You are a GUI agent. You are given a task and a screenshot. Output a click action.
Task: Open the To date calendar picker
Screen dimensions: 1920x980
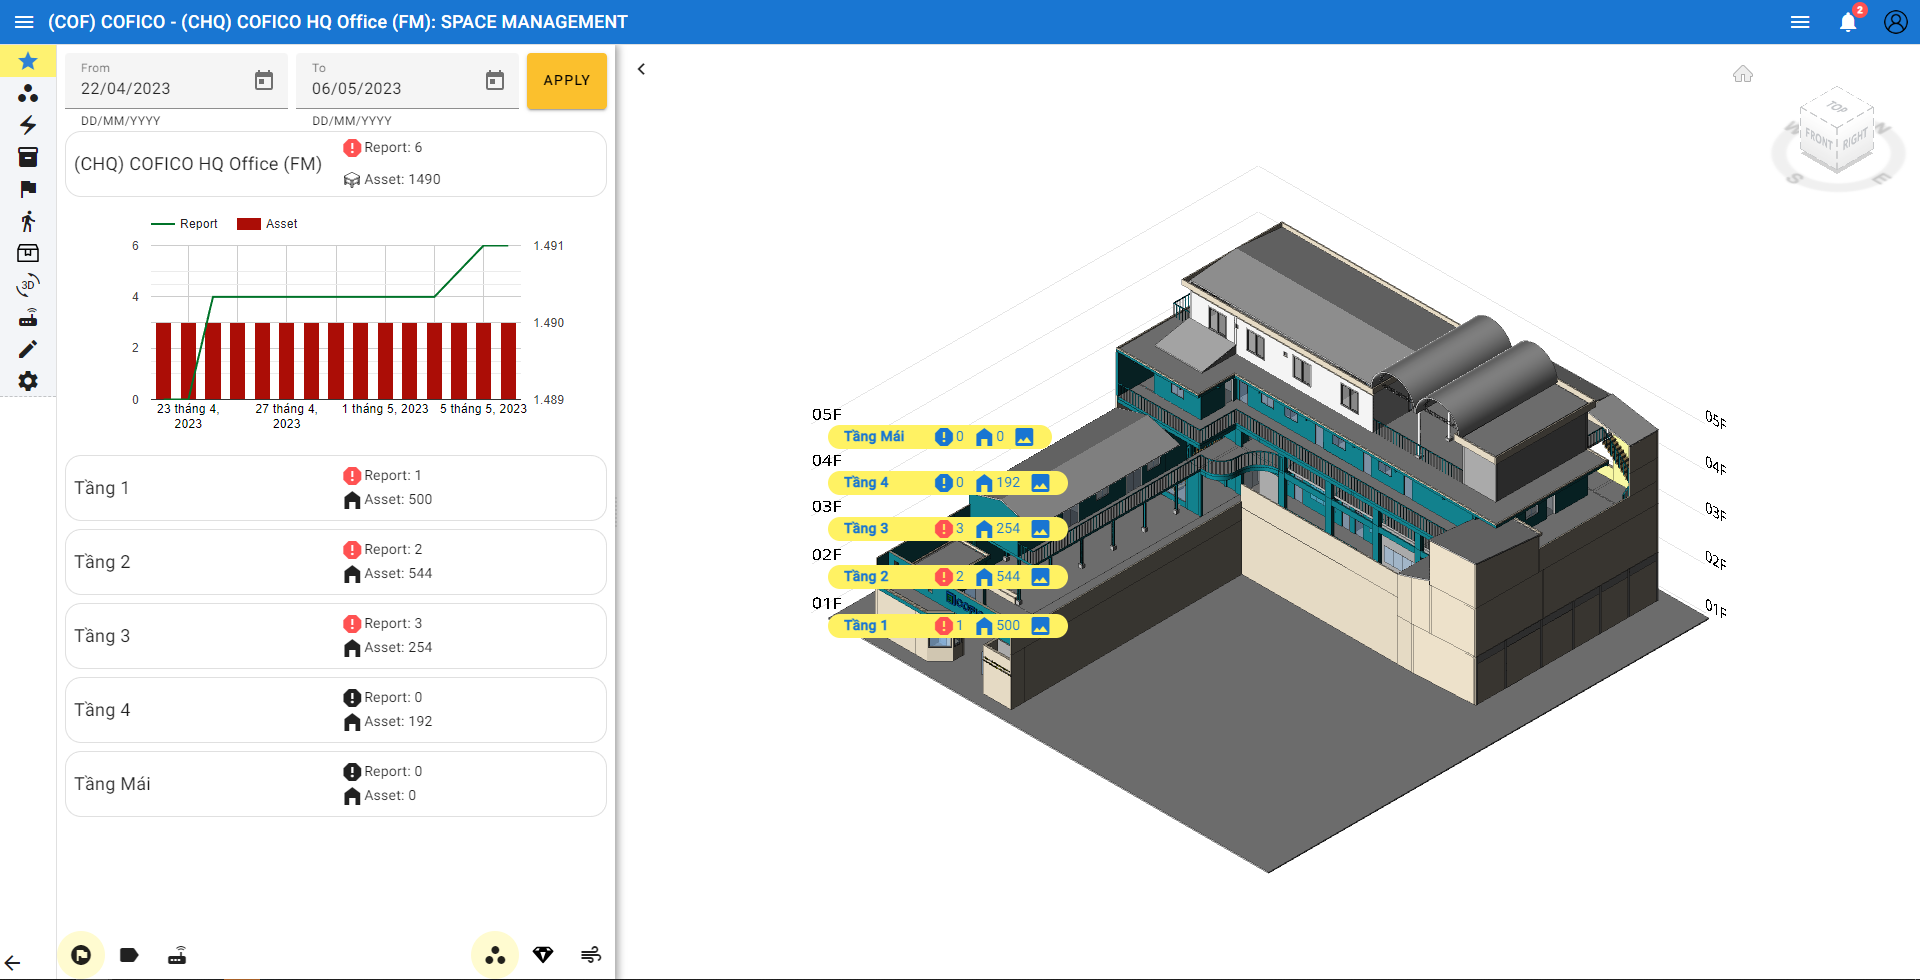(x=495, y=81)
